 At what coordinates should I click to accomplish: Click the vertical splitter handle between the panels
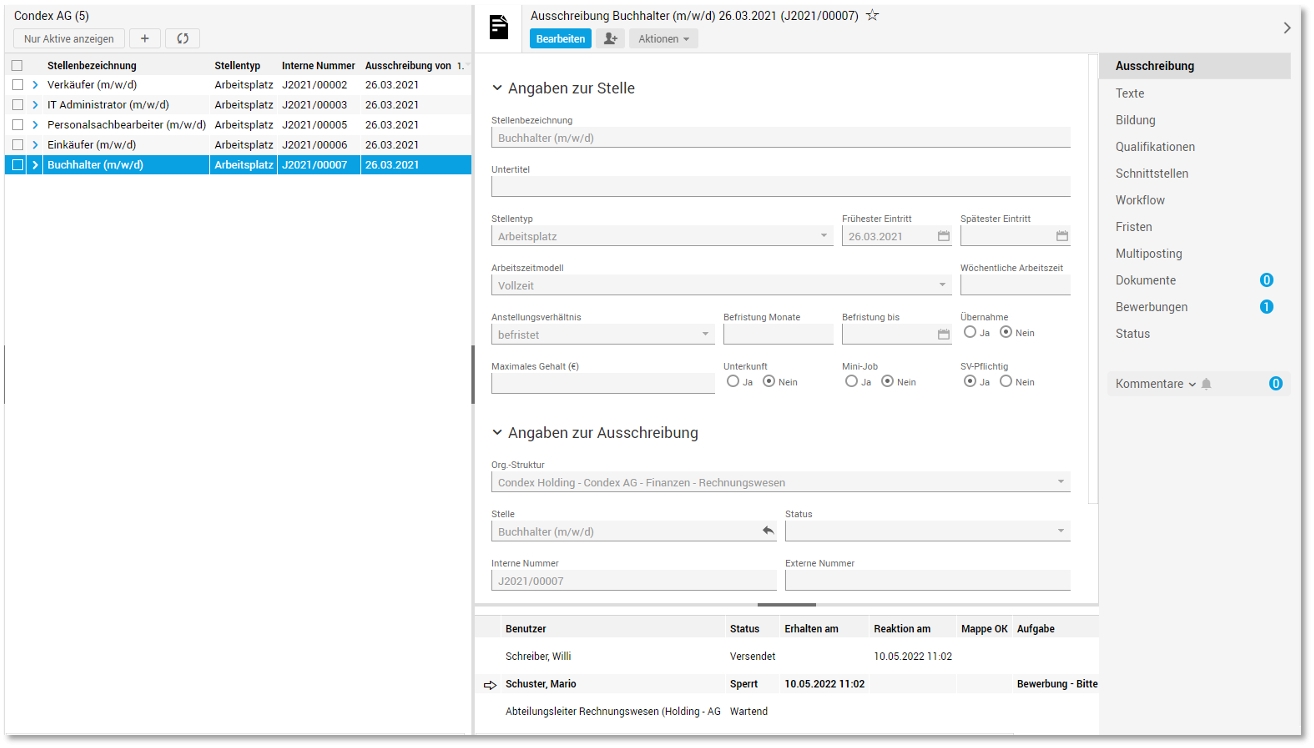(473, 375)
